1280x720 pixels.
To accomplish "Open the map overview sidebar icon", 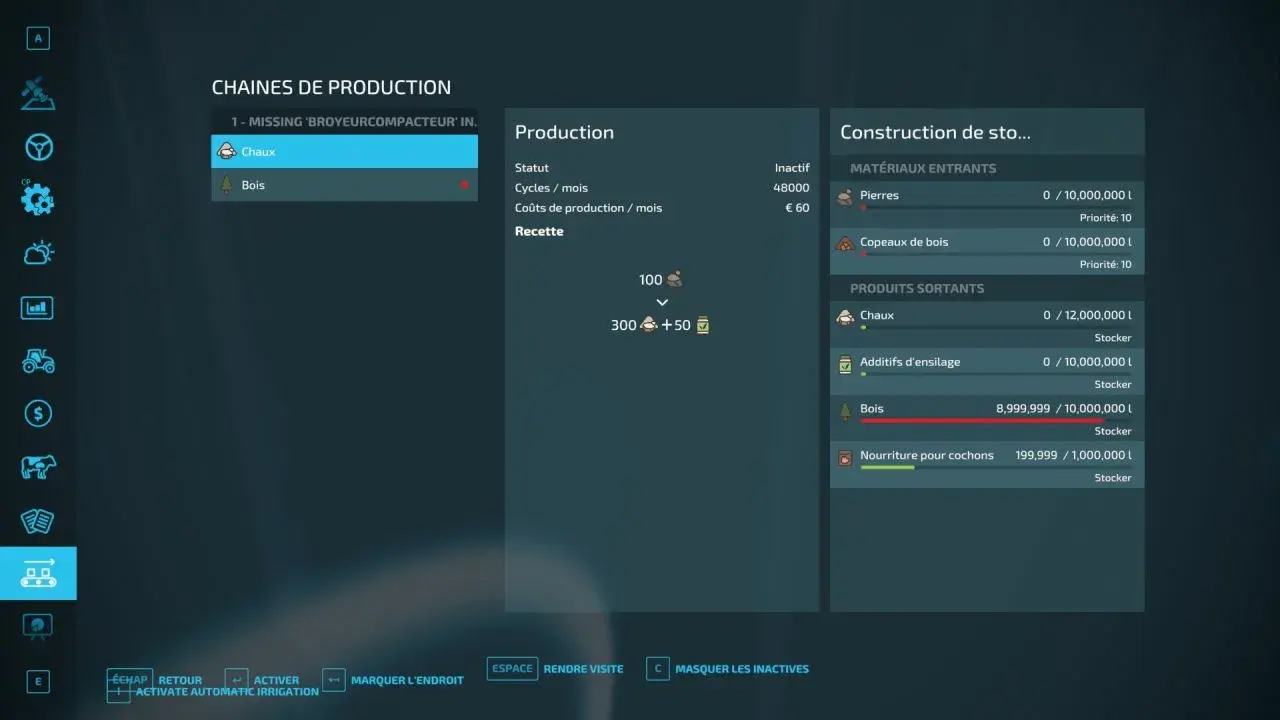I will 38,94.
